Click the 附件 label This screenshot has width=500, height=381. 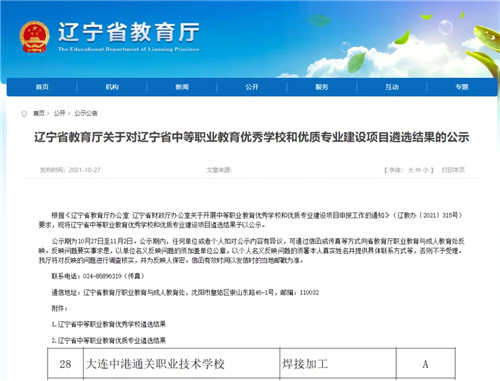pyautogui.click(x=59, y=309)
